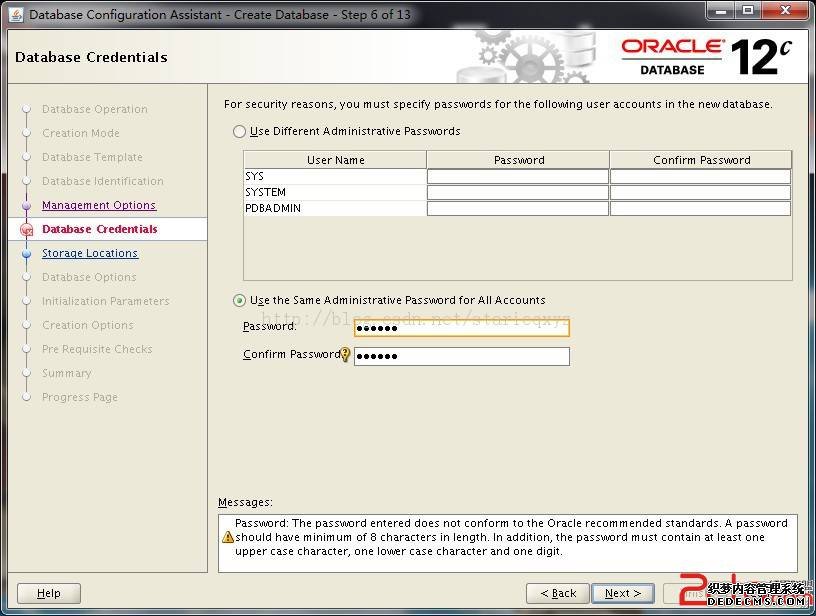Click the Confirm Password input field
The height and width of the screenshot is (616, 816).
click(461, 356)
